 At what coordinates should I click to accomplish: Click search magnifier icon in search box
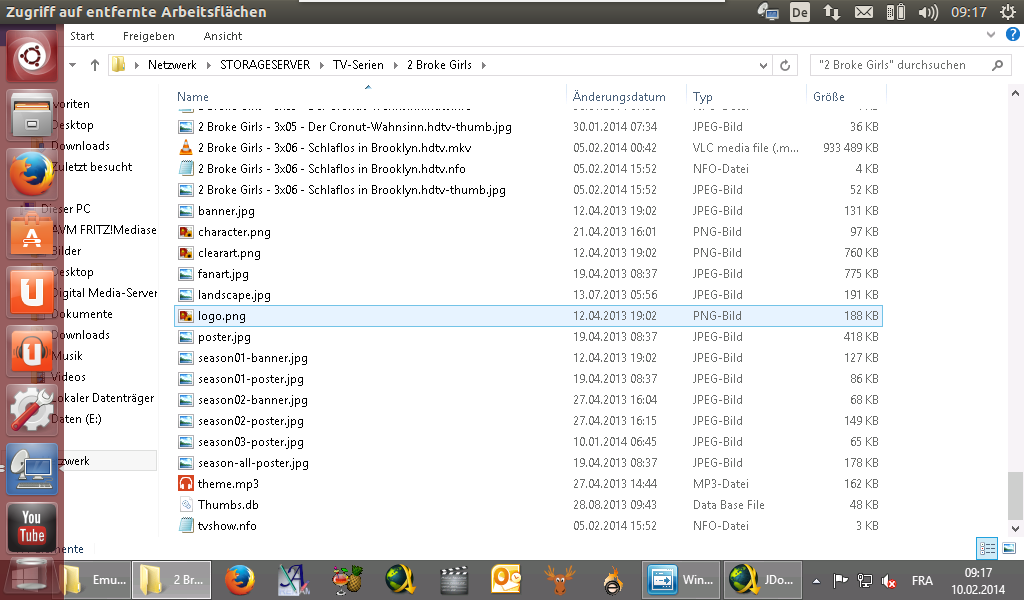(997, 65)
